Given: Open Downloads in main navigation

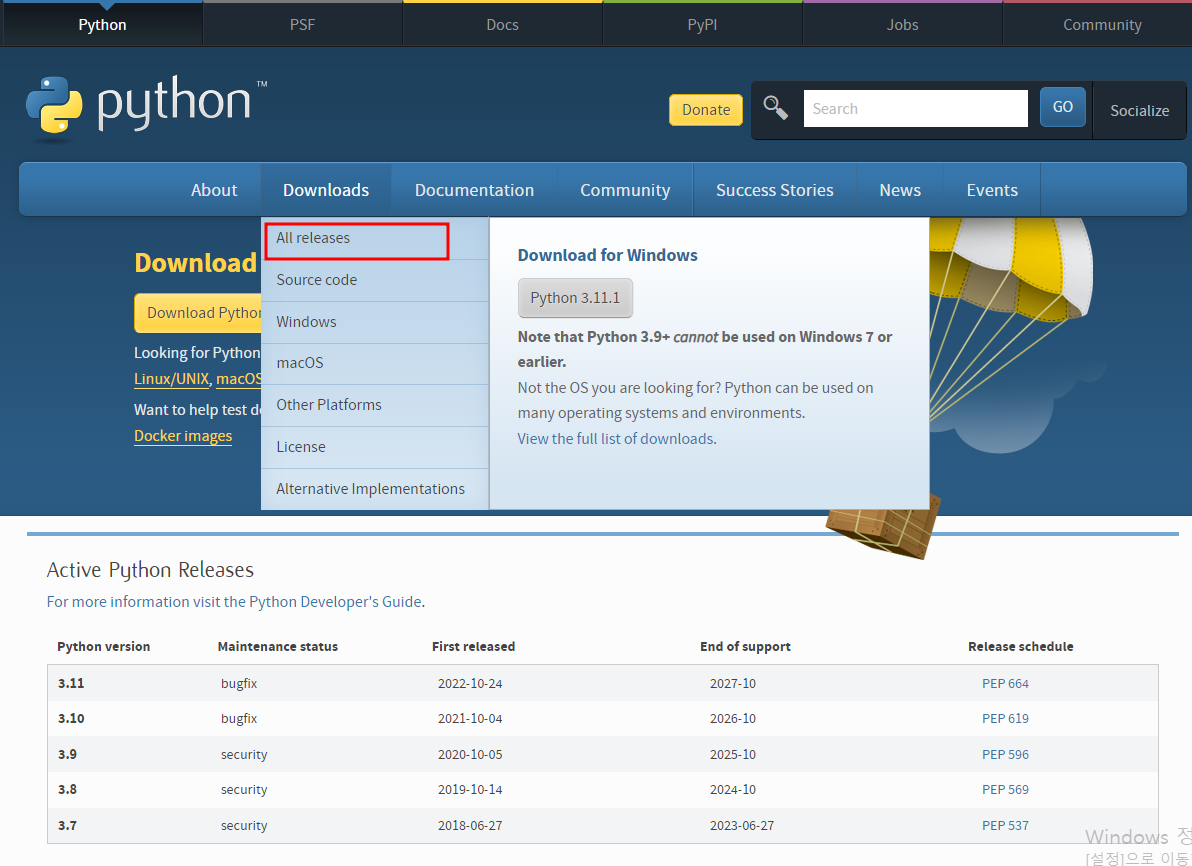Looking at the screenshot, I should point(325,190).
